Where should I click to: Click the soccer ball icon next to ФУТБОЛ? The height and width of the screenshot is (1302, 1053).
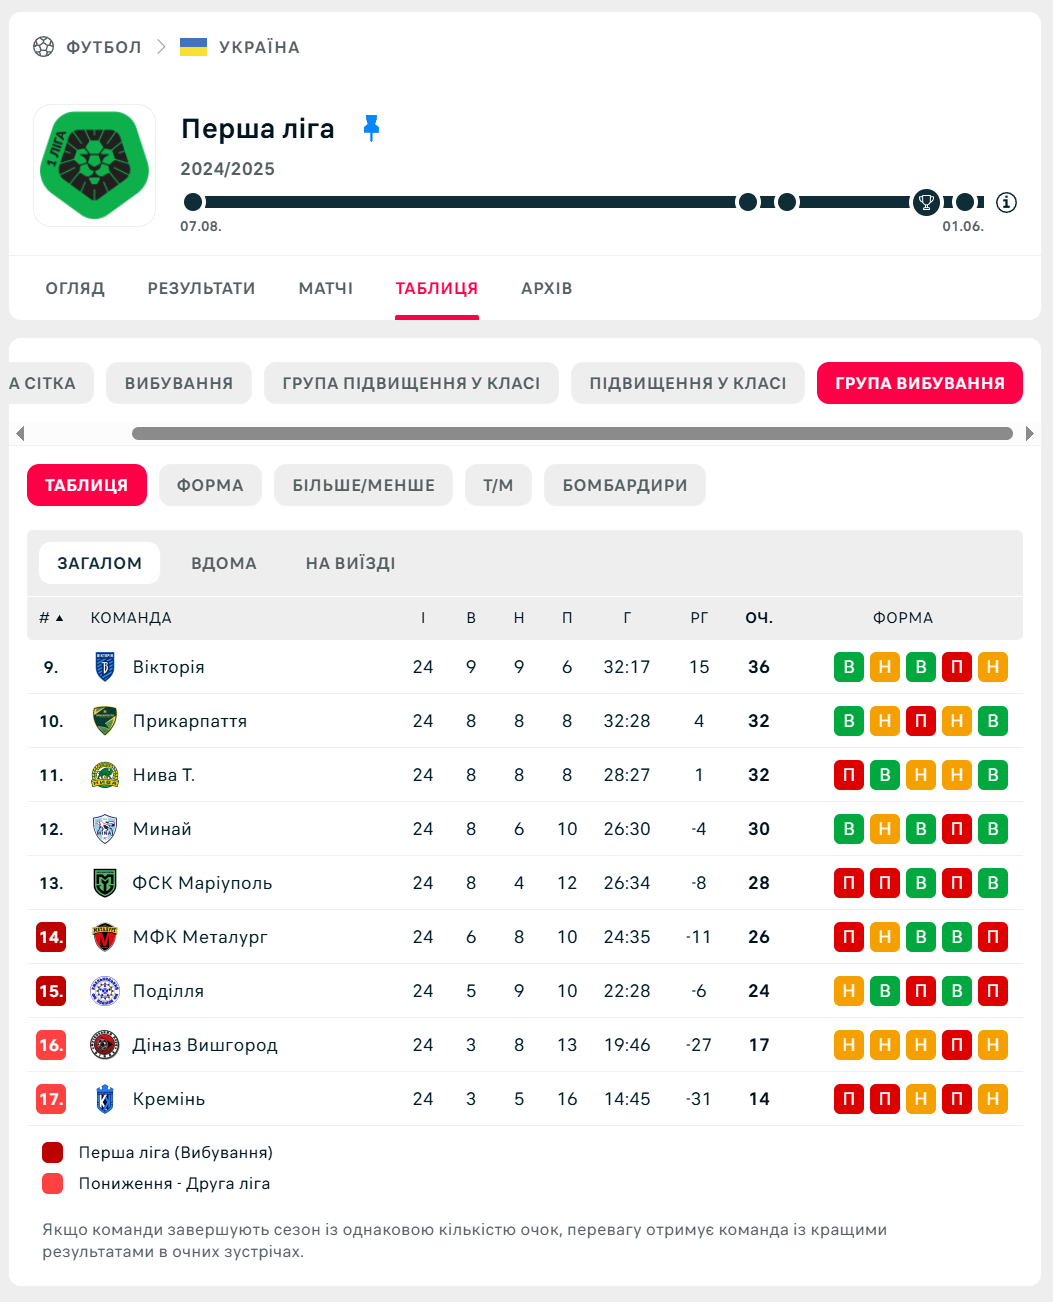tap(44, 47)
